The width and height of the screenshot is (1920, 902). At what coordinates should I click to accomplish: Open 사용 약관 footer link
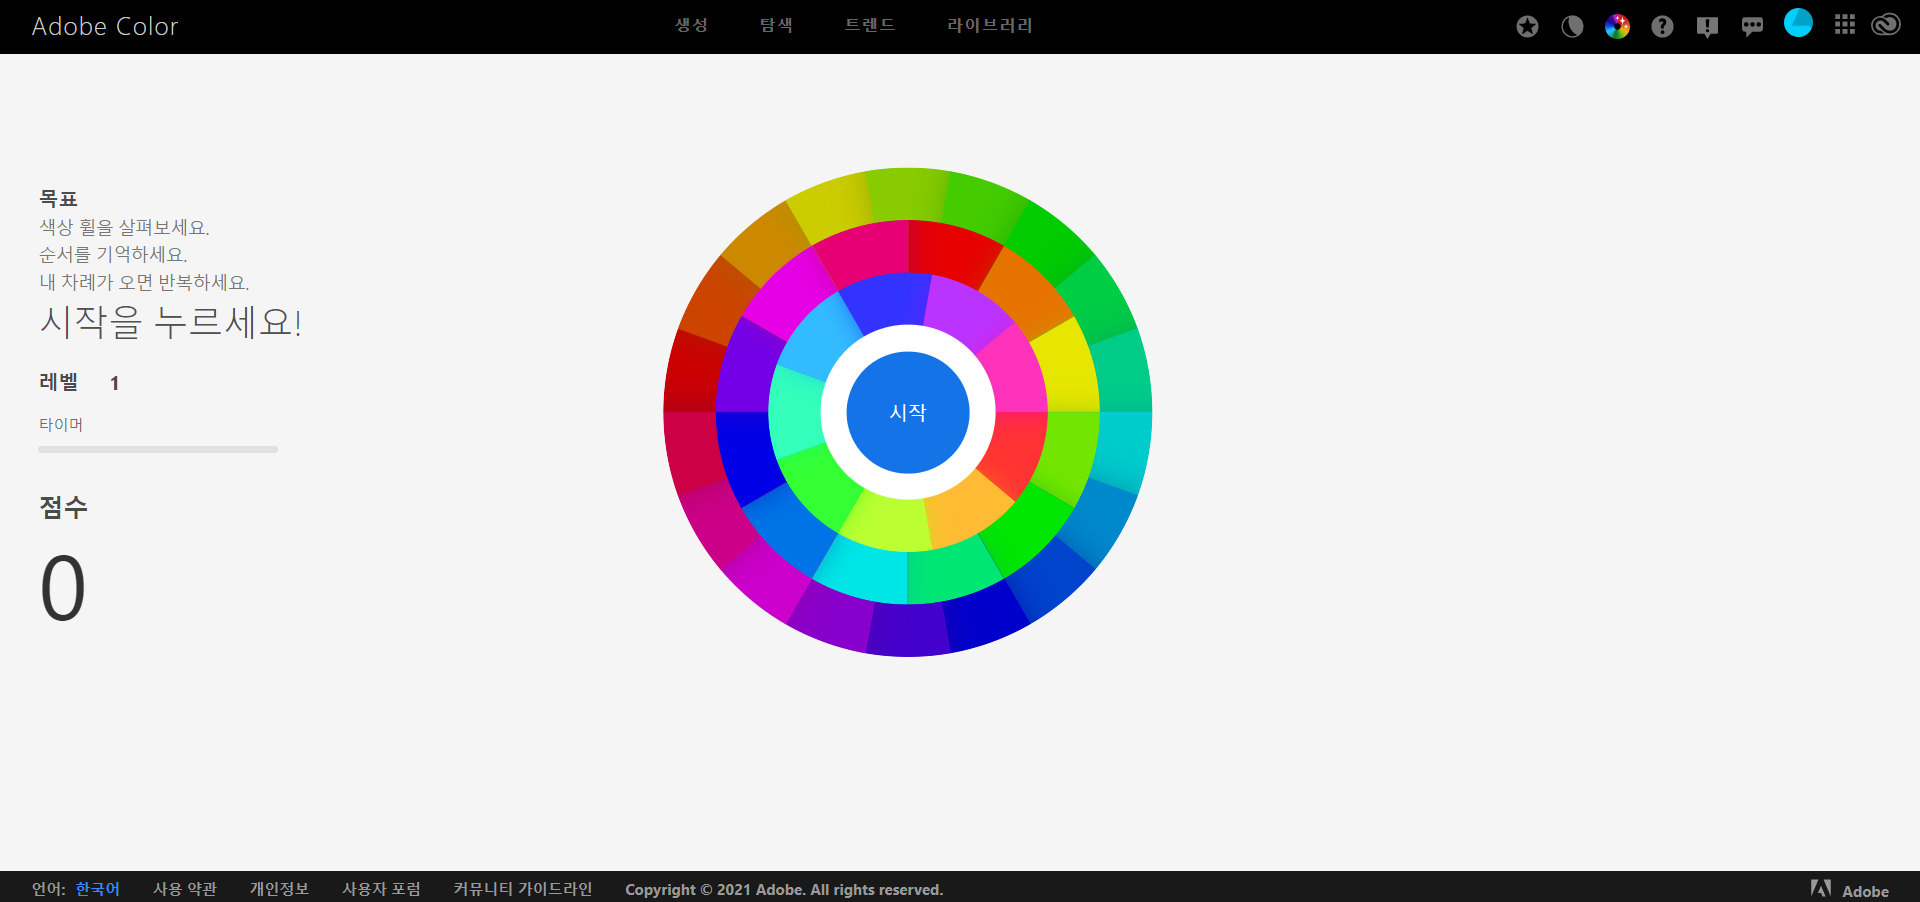pos(185,889)
